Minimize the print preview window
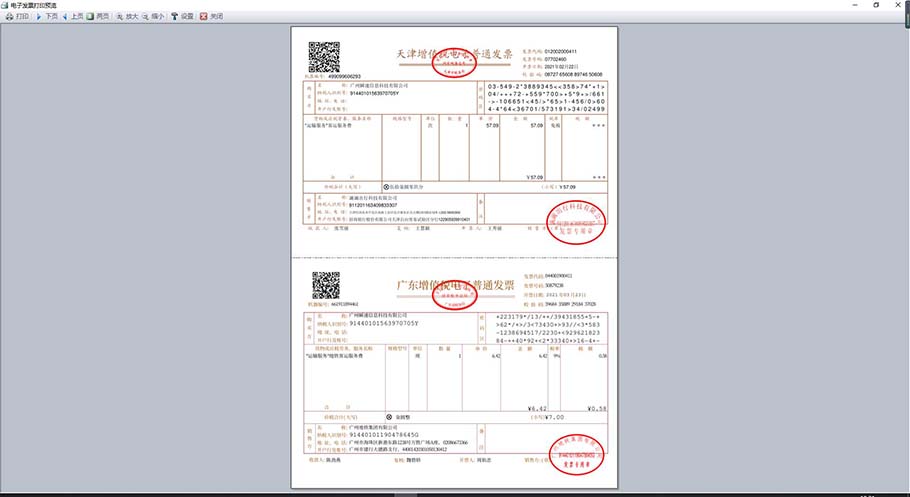This screenshot has width=910, height=497. pos(855,5)
